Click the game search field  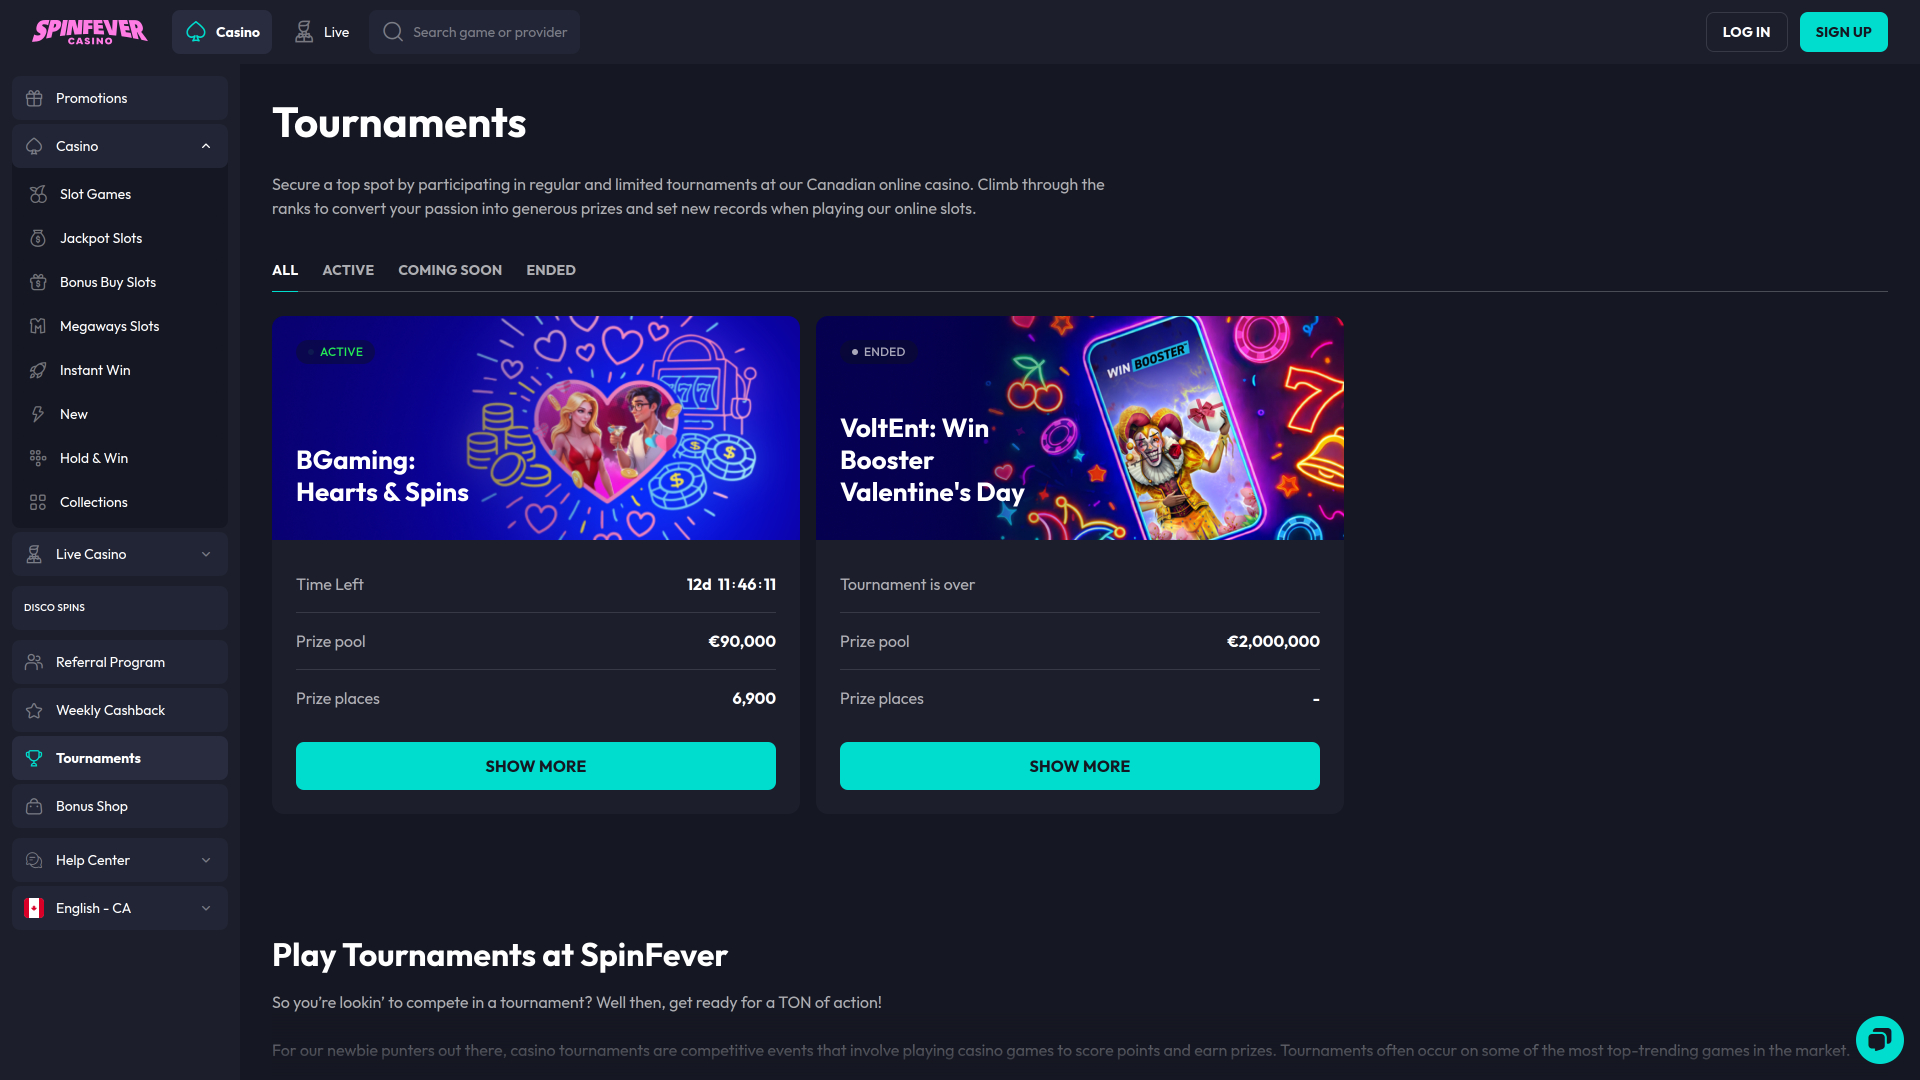(x=474, y=31)
